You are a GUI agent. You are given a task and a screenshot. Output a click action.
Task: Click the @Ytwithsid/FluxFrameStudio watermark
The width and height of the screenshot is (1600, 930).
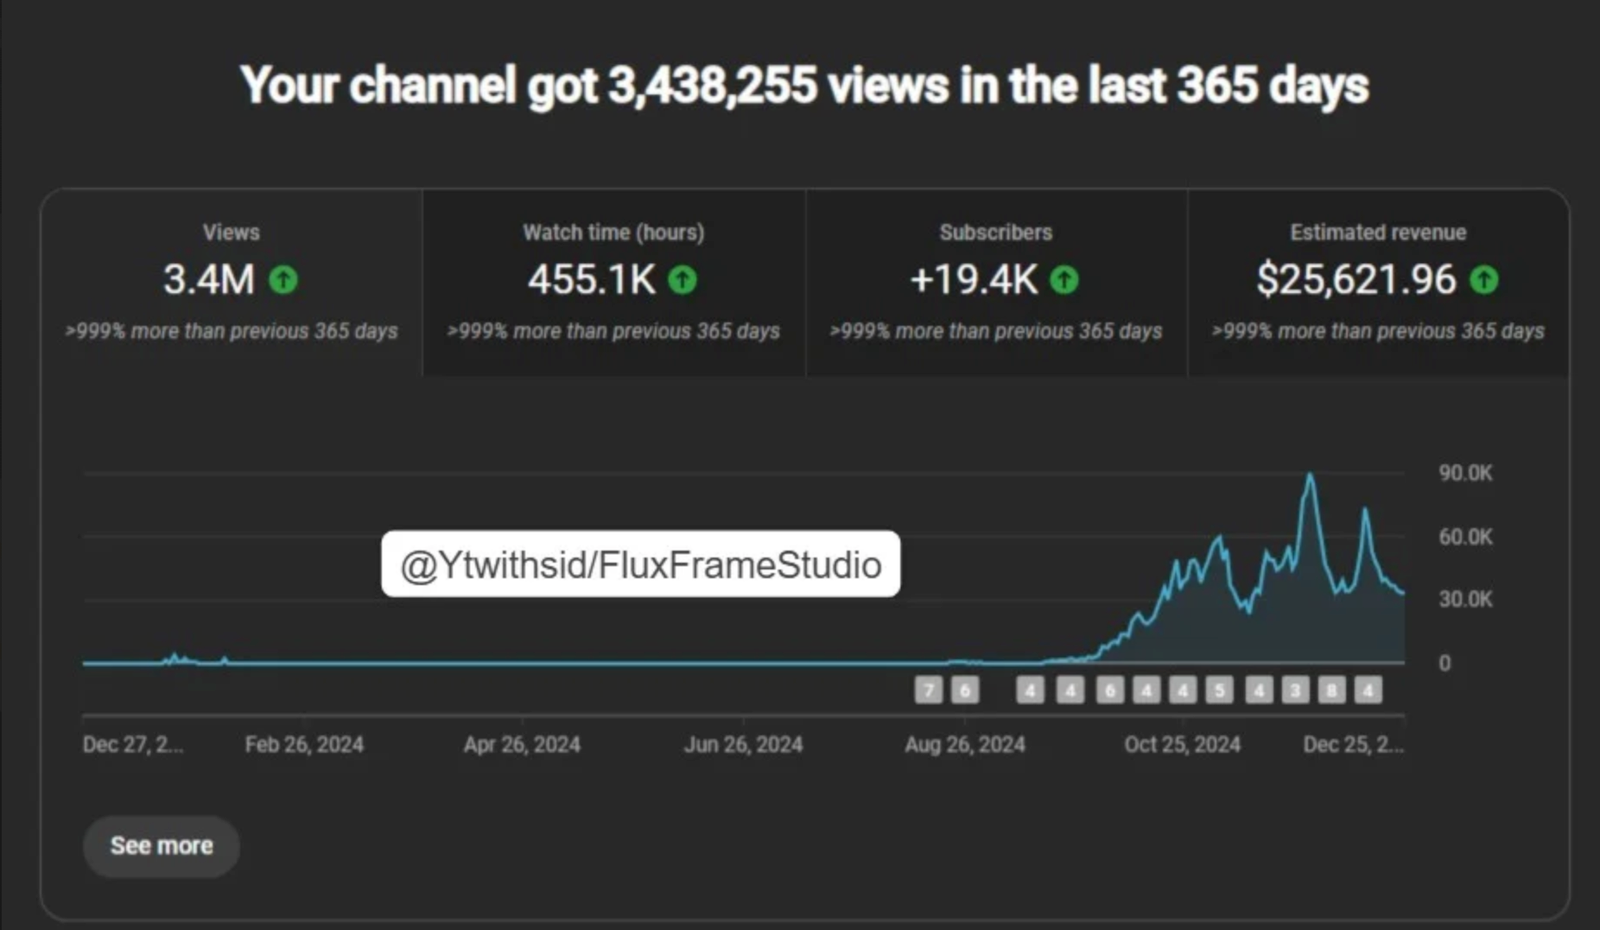pos(641,563)
